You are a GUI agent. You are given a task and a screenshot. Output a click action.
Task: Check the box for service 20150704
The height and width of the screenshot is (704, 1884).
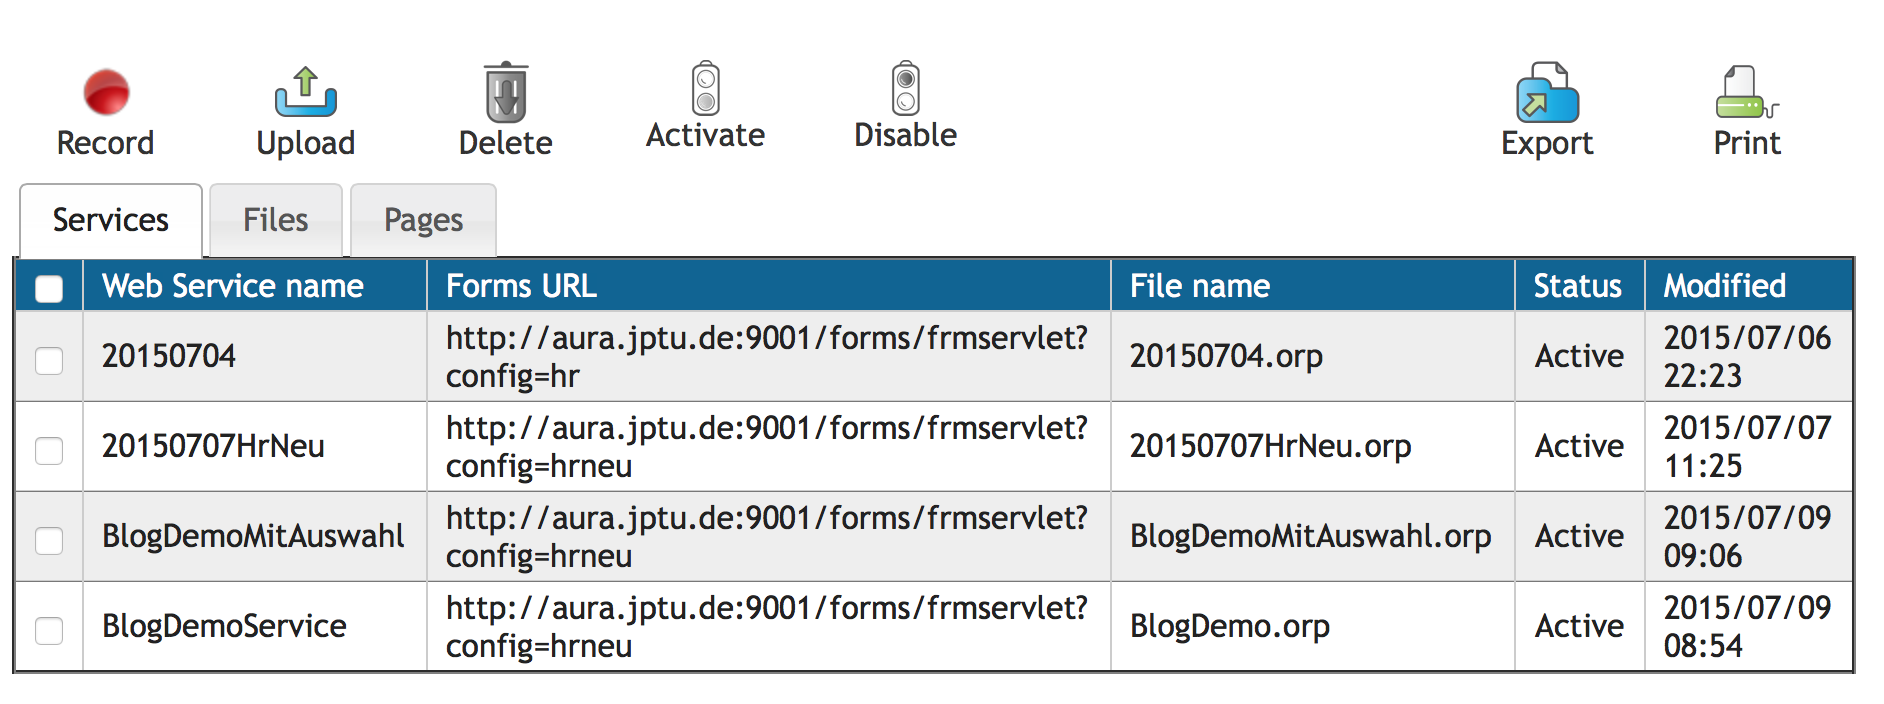pos(49,360)
